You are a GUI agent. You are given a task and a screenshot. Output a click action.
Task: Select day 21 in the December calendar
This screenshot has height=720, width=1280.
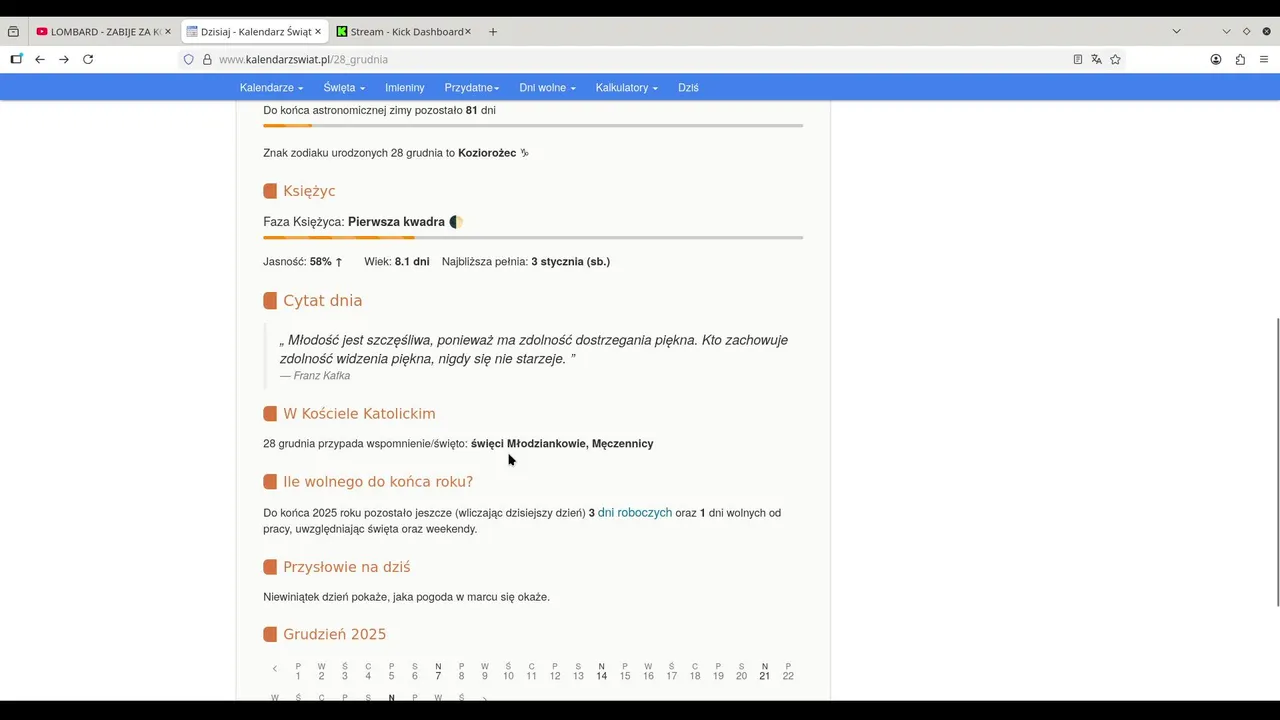[x=764, y=672]
